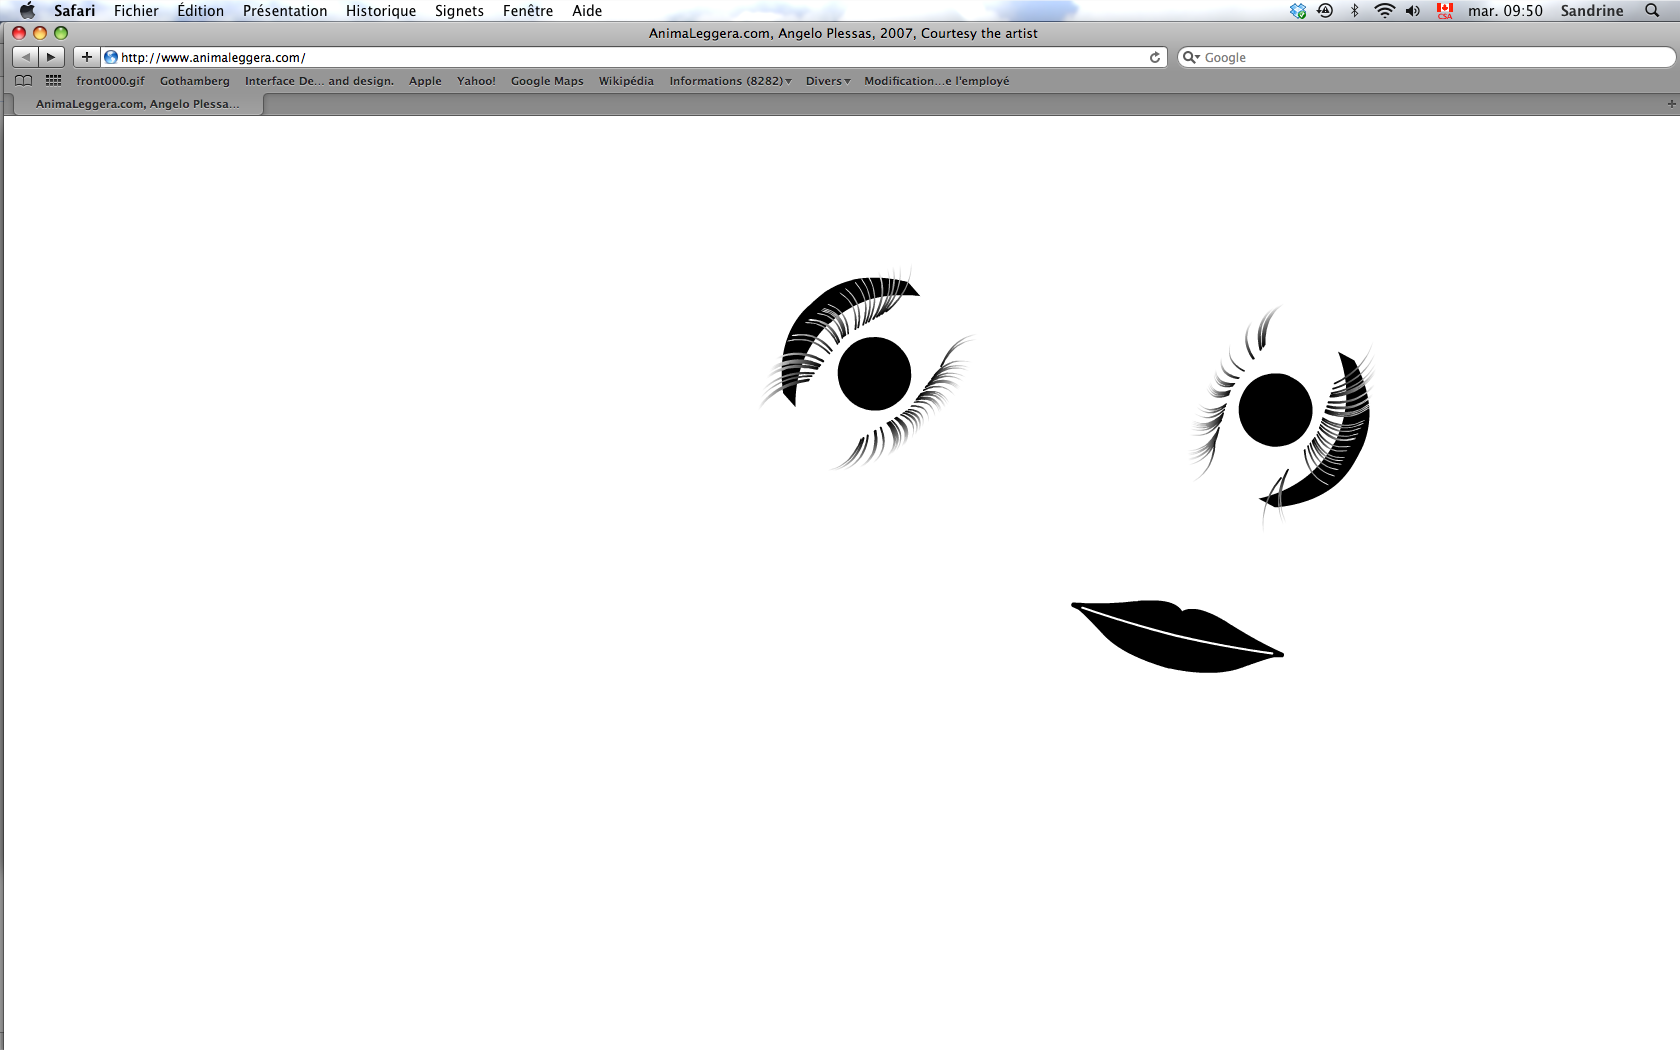Open the Apple bookmark
The height and width of the screenshot is (1050, 1680).
click(425, 81)
